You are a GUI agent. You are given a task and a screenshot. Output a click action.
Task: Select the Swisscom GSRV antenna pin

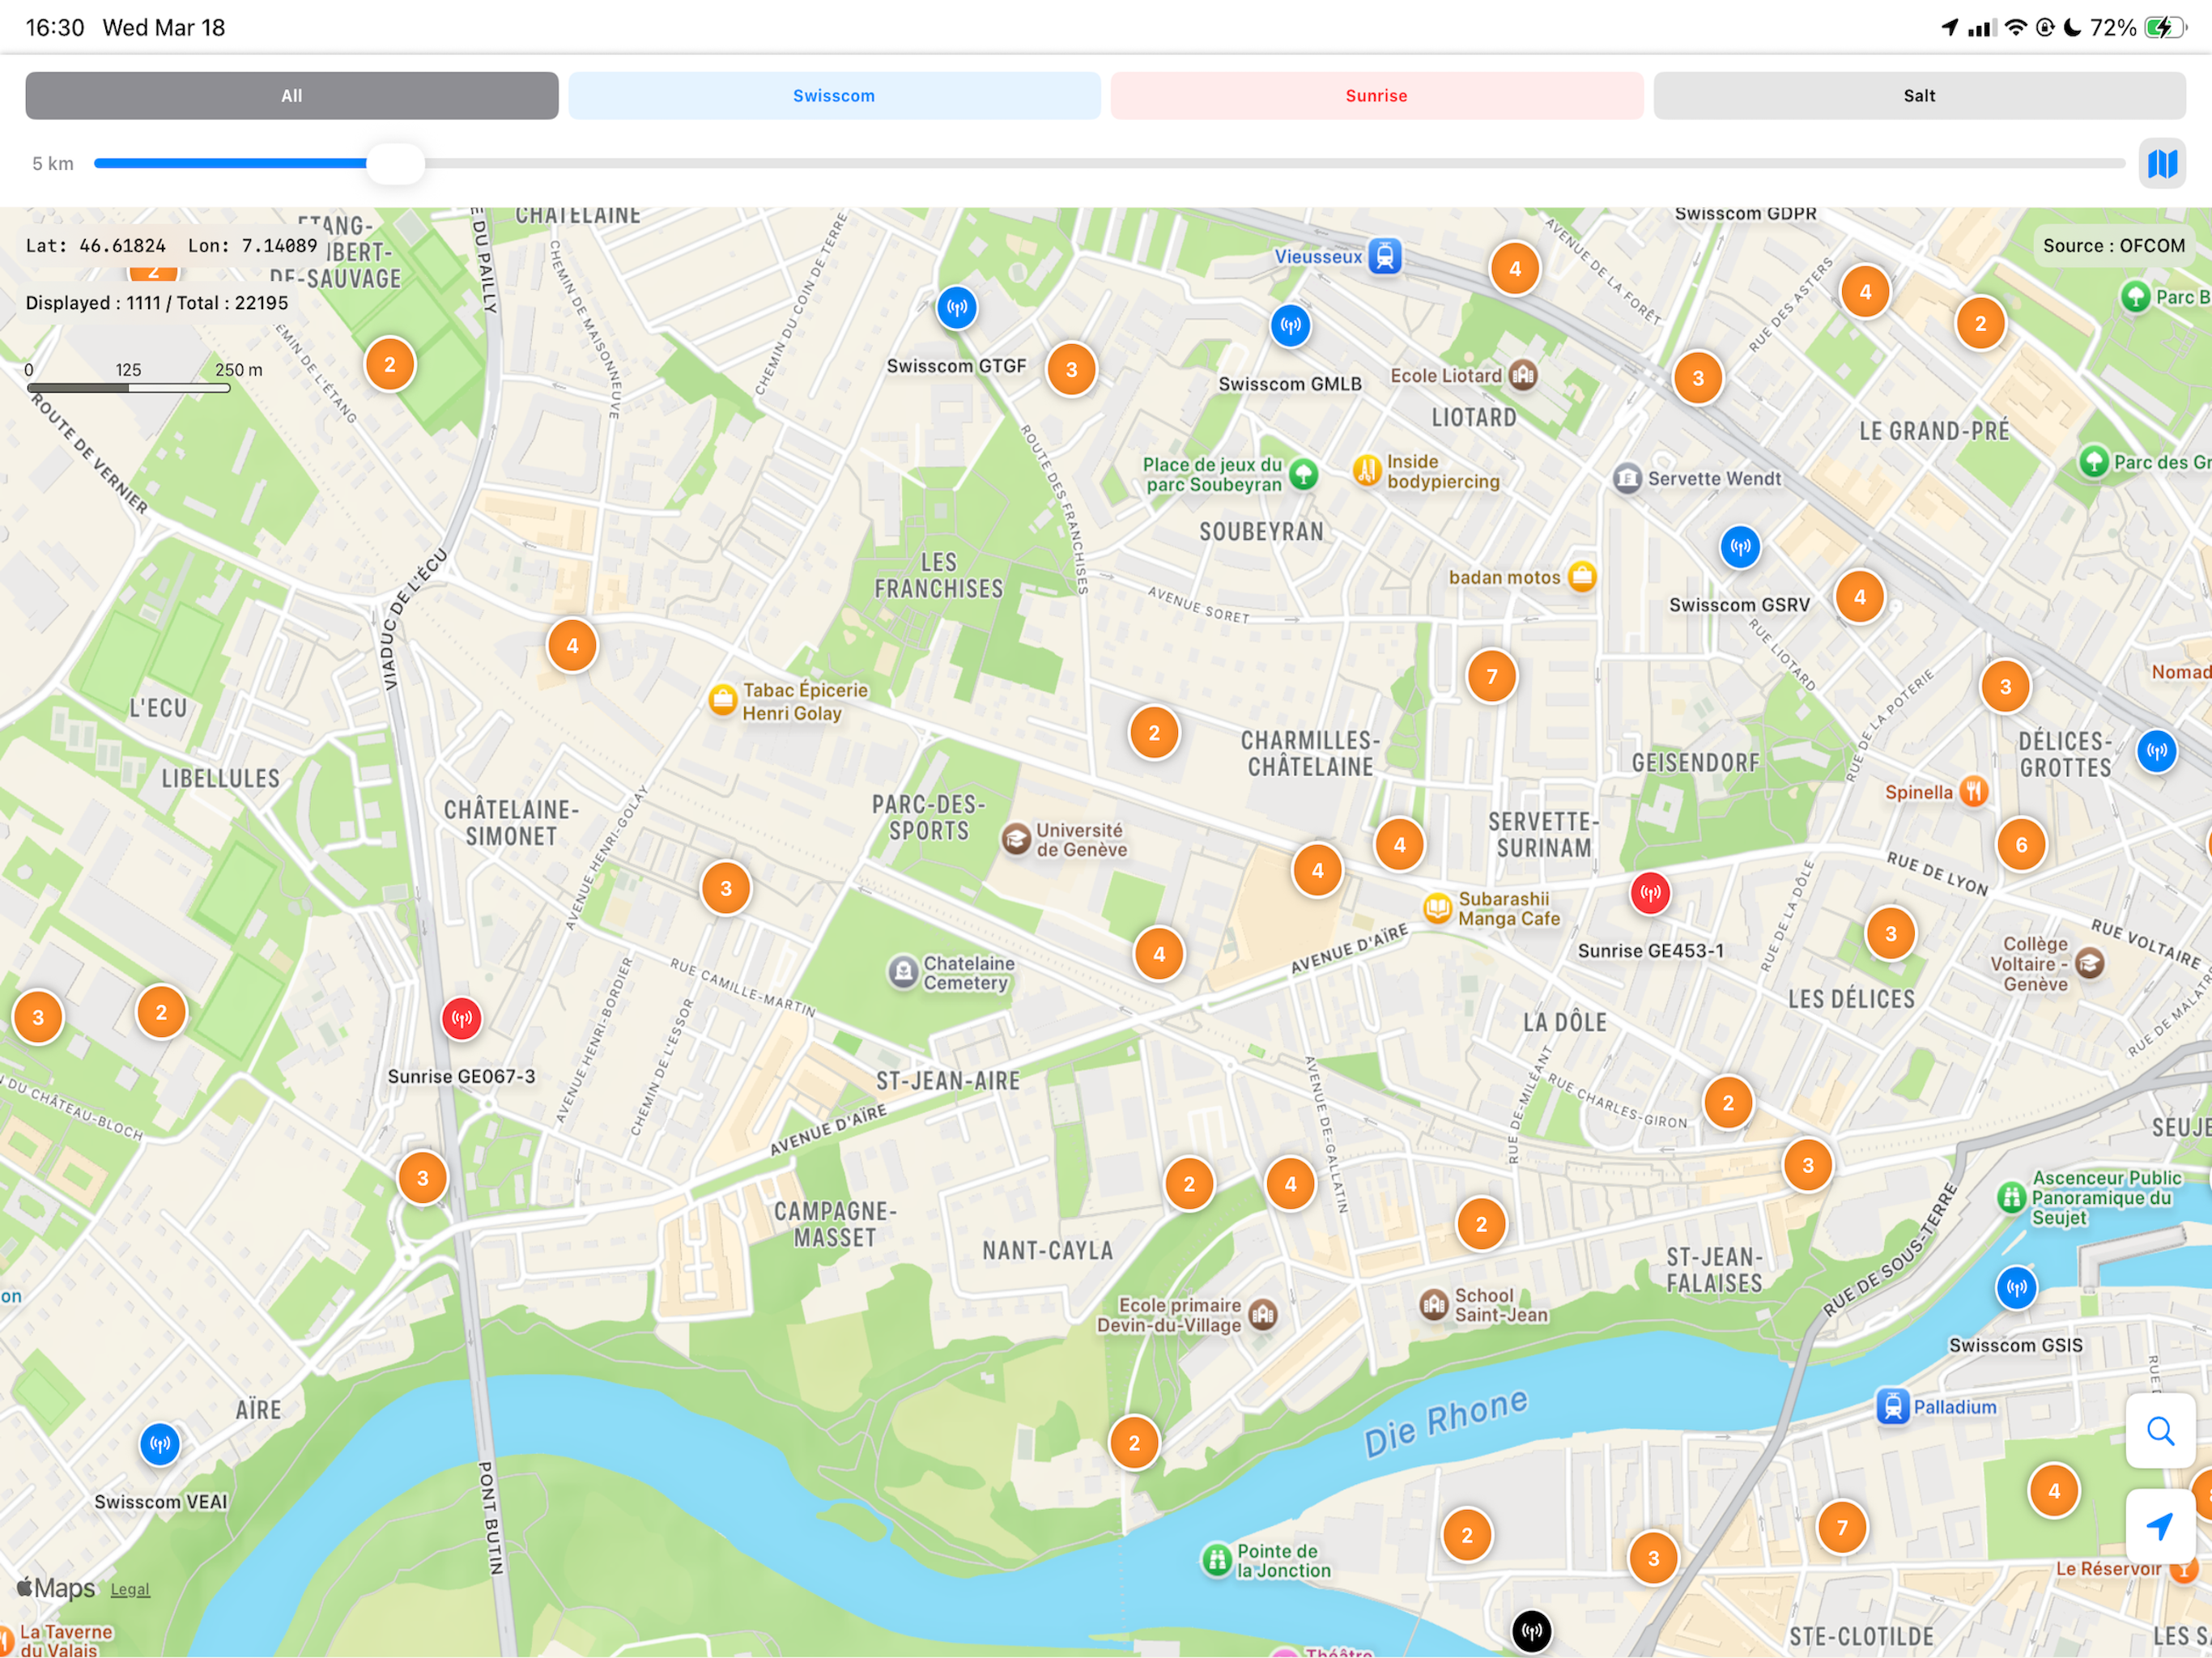(x=1740, y=547)
